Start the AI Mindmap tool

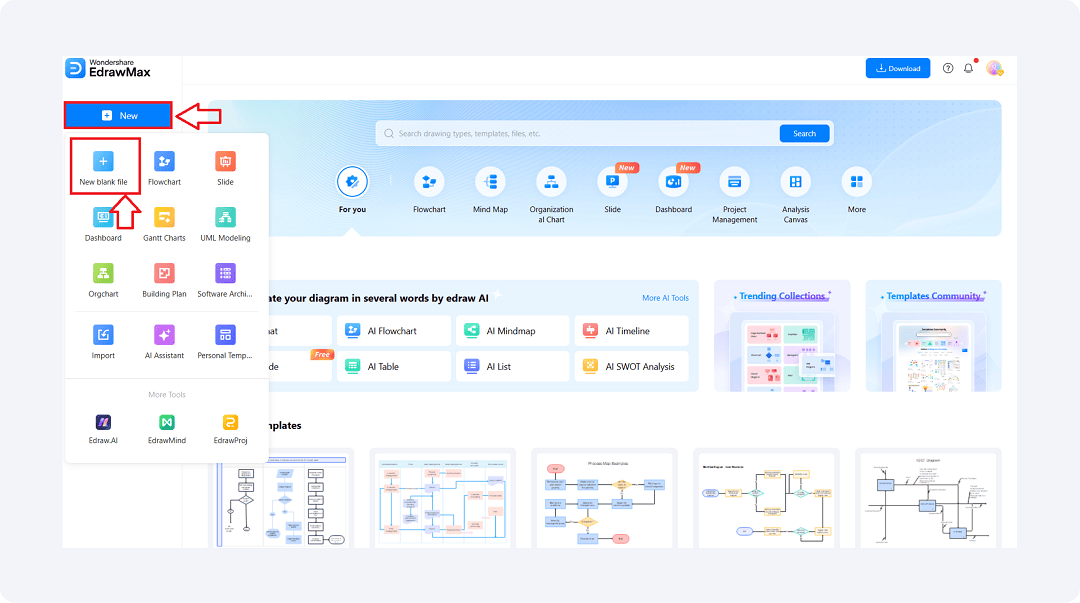pyautogui.click(x=512, y=331)
